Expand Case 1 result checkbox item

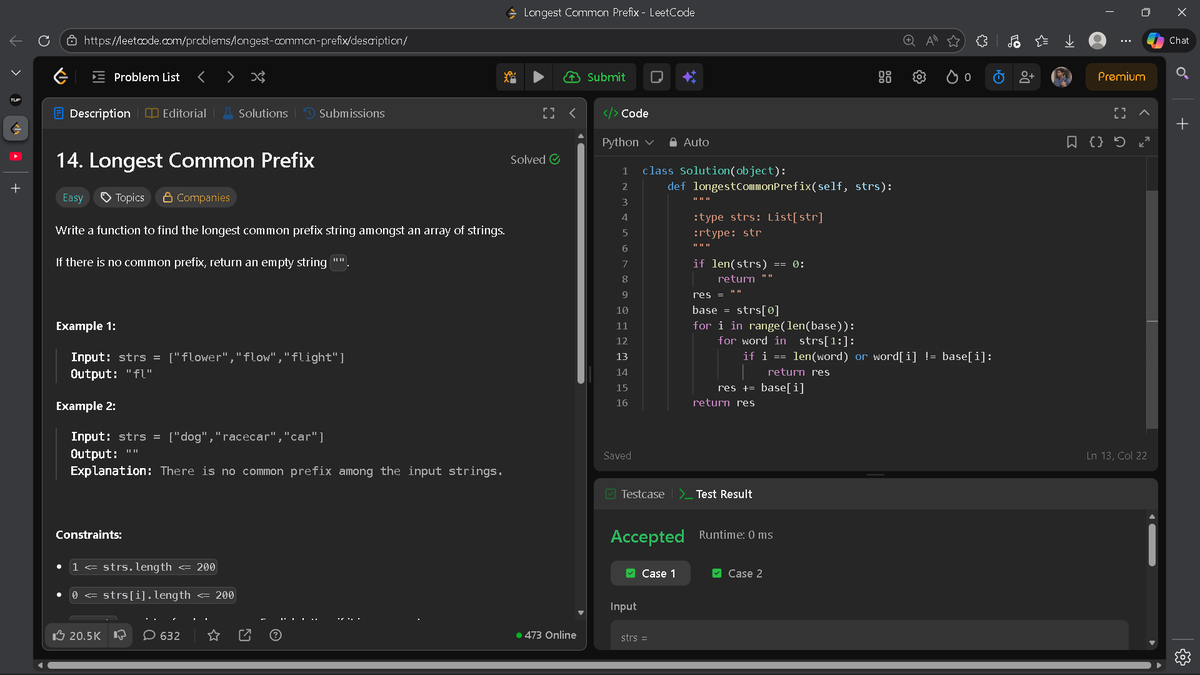pos(650,573)
